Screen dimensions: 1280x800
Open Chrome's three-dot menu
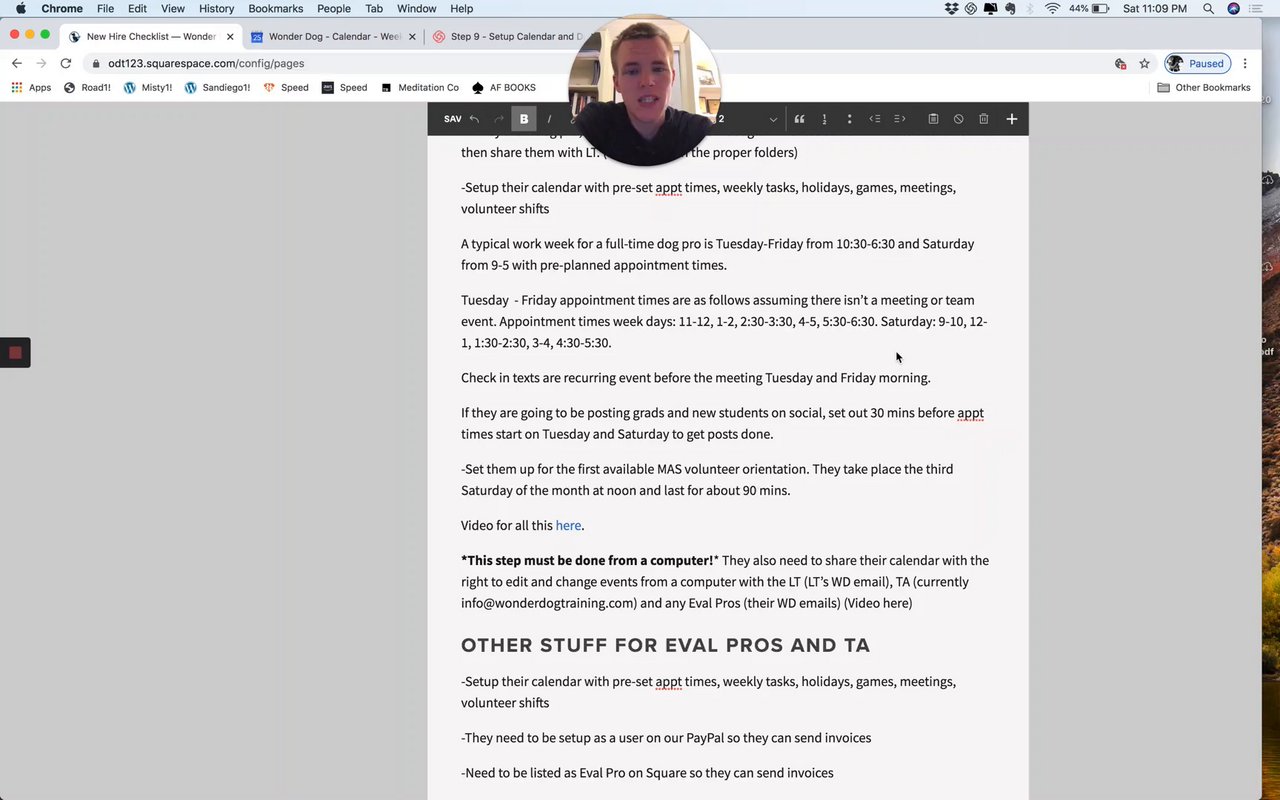point(1245,63)
